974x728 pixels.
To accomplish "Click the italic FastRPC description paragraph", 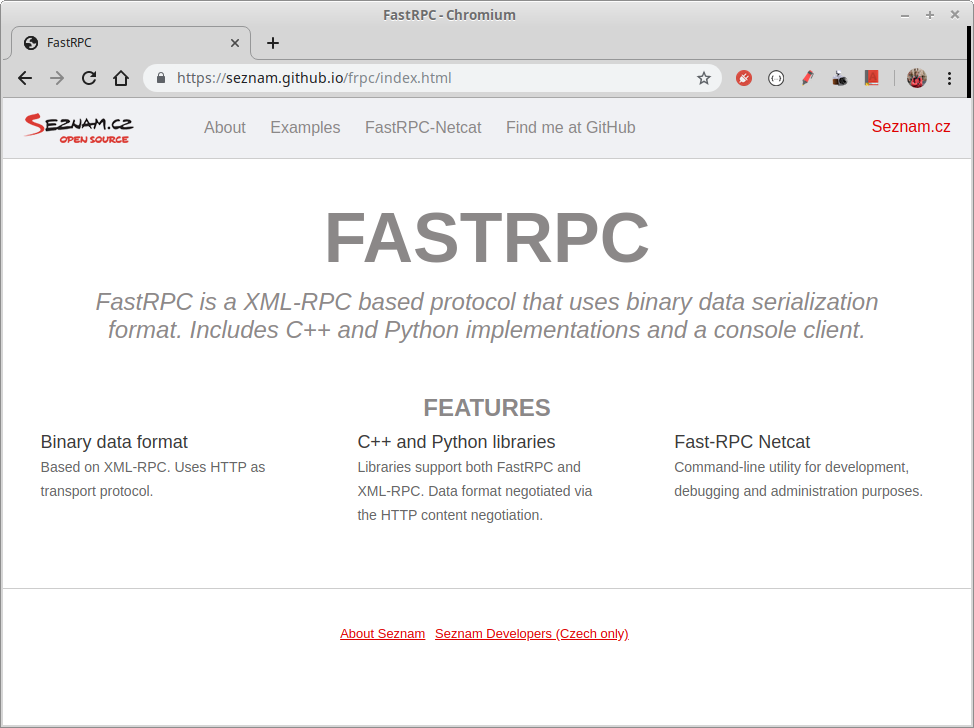I will 487,316.
